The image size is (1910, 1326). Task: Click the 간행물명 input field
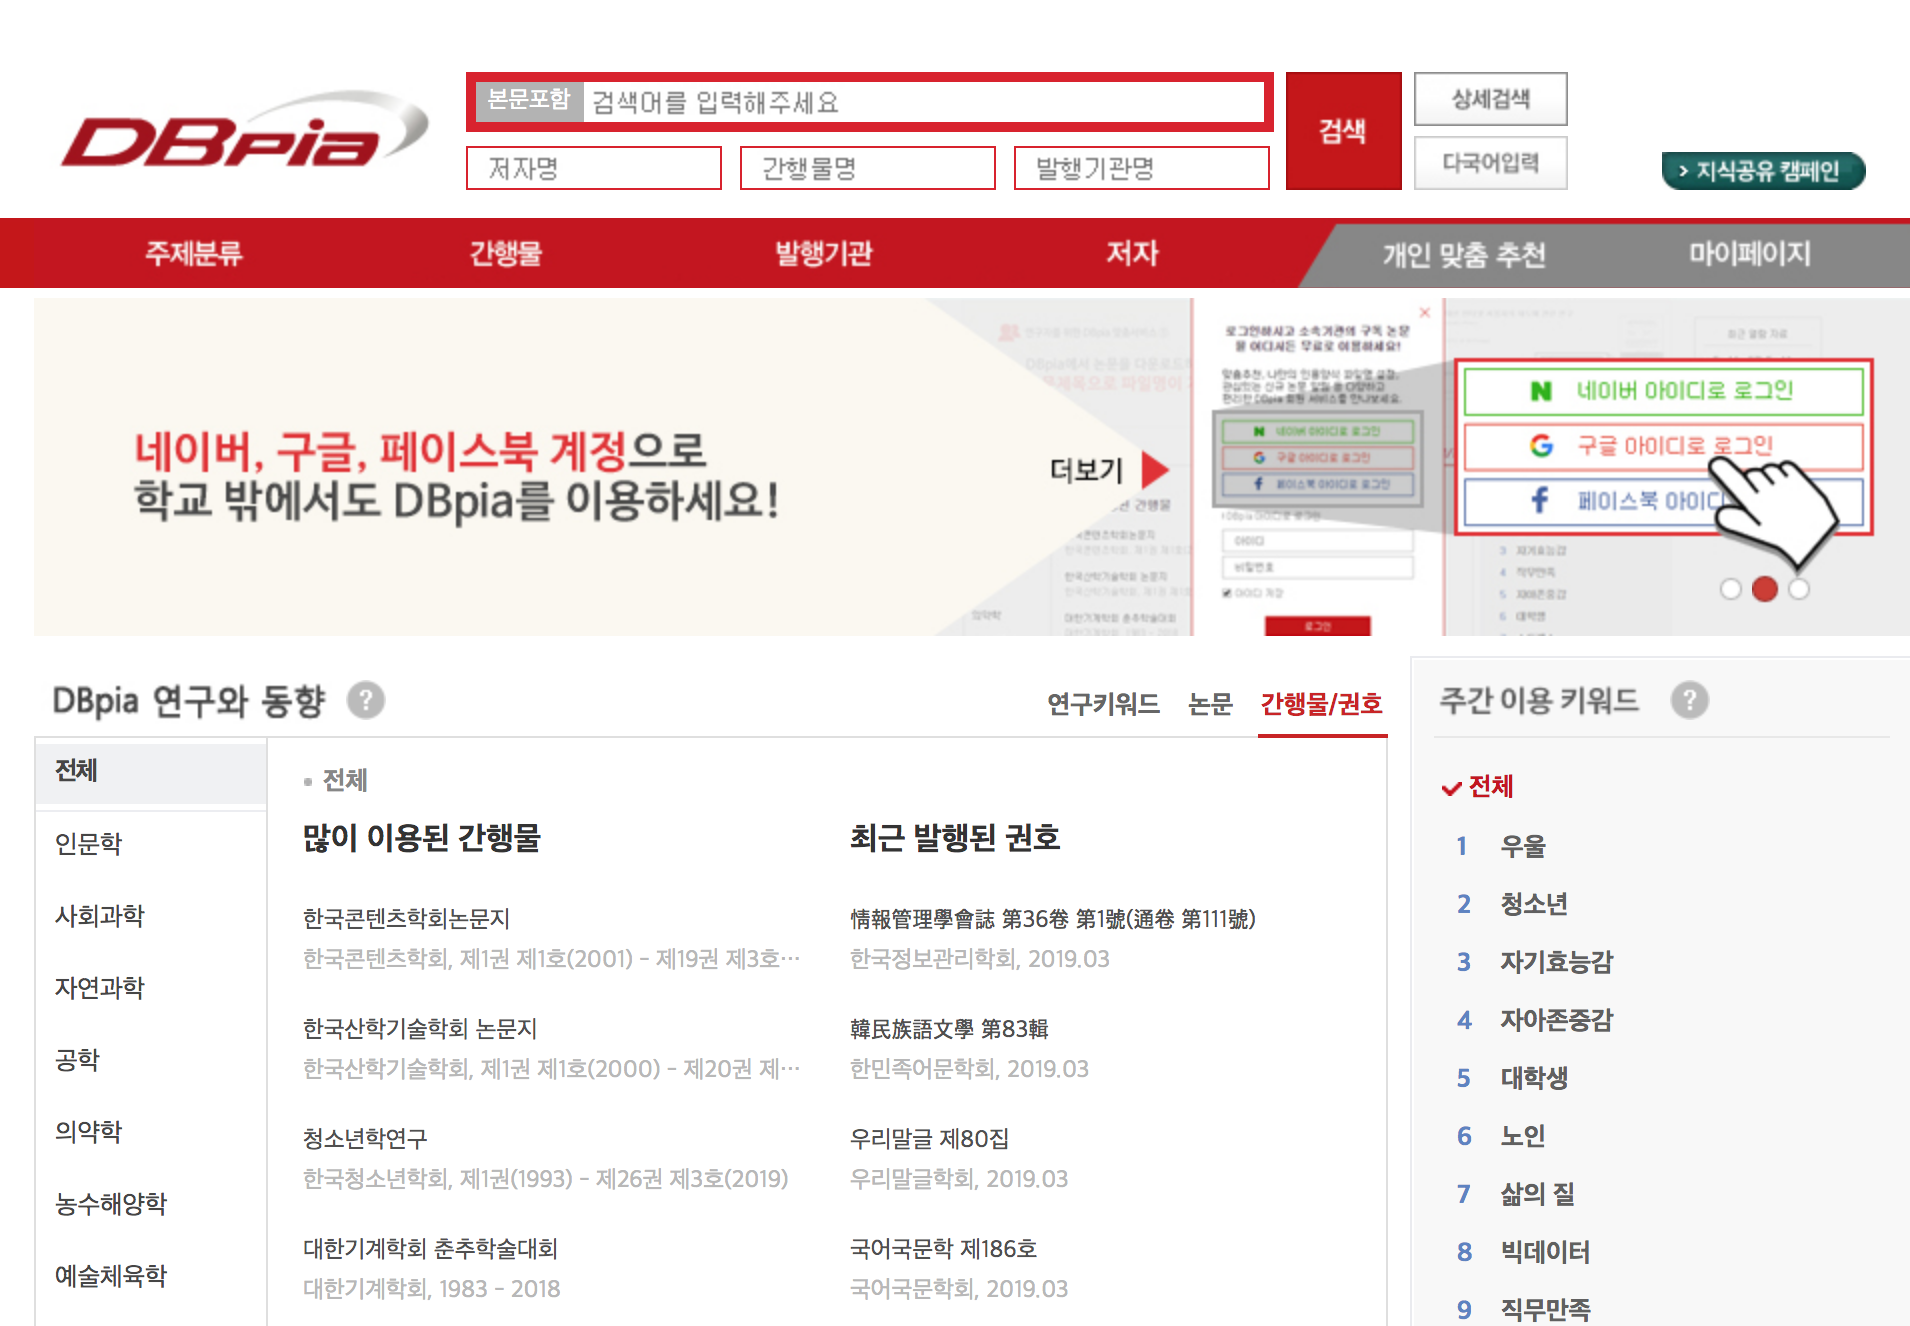pyautogui.click(x=868, y=168)
